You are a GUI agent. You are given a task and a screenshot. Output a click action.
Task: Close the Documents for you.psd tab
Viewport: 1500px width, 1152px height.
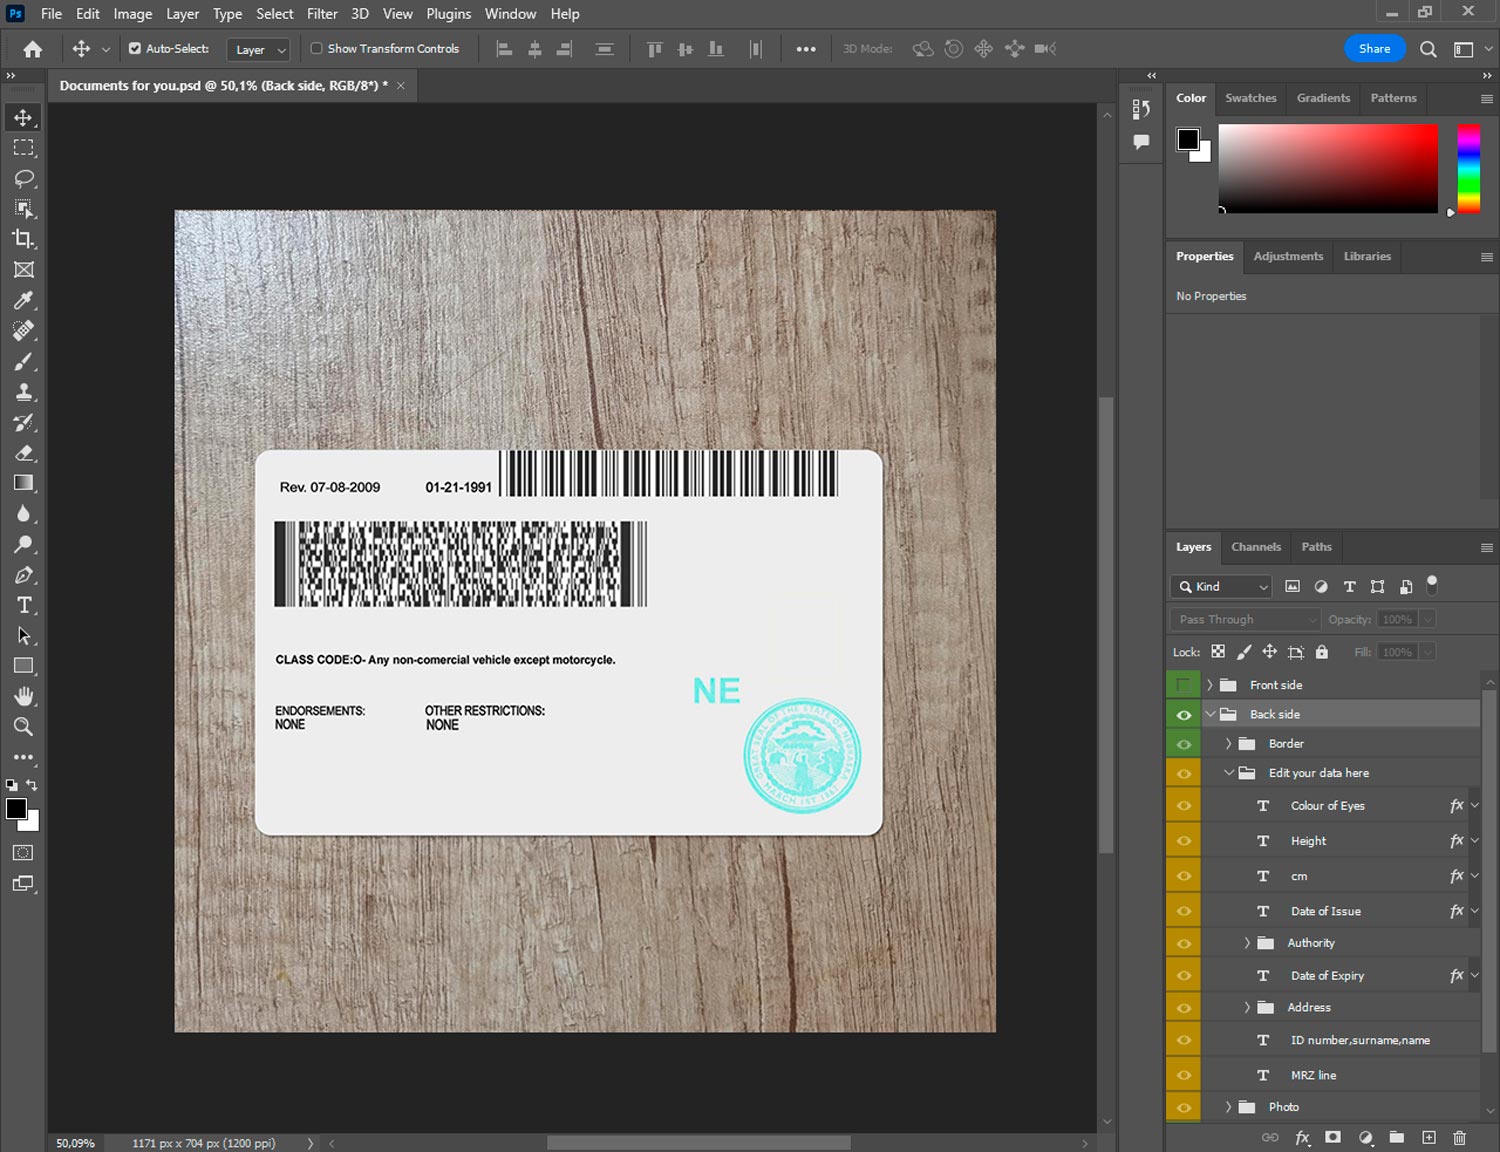coord(401,86)
